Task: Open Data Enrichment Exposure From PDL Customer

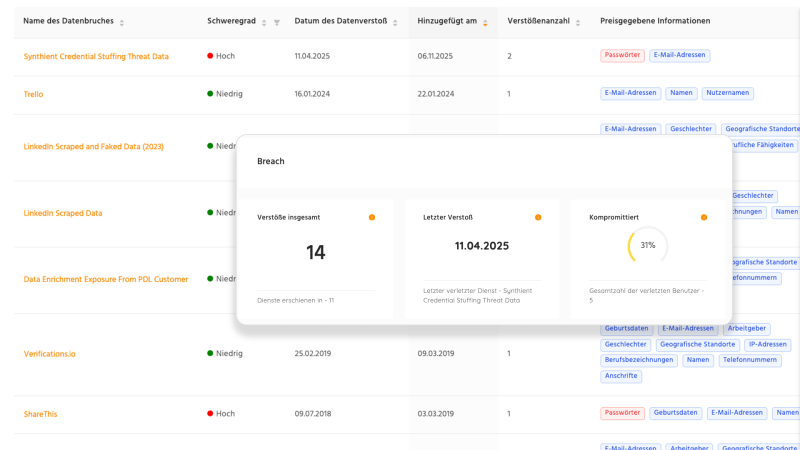Action: [106, 280]
